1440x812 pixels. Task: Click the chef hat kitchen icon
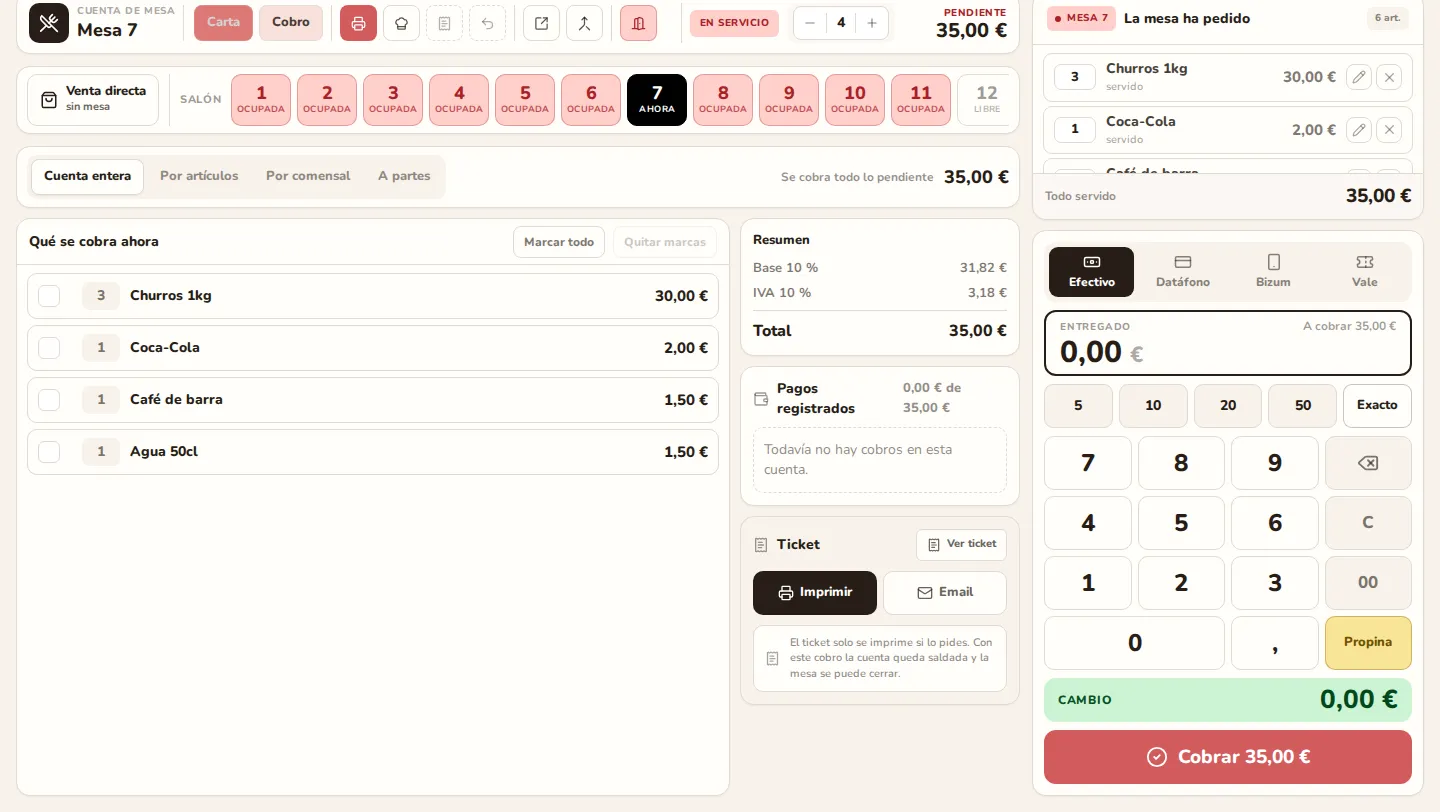tap(401, 23)
